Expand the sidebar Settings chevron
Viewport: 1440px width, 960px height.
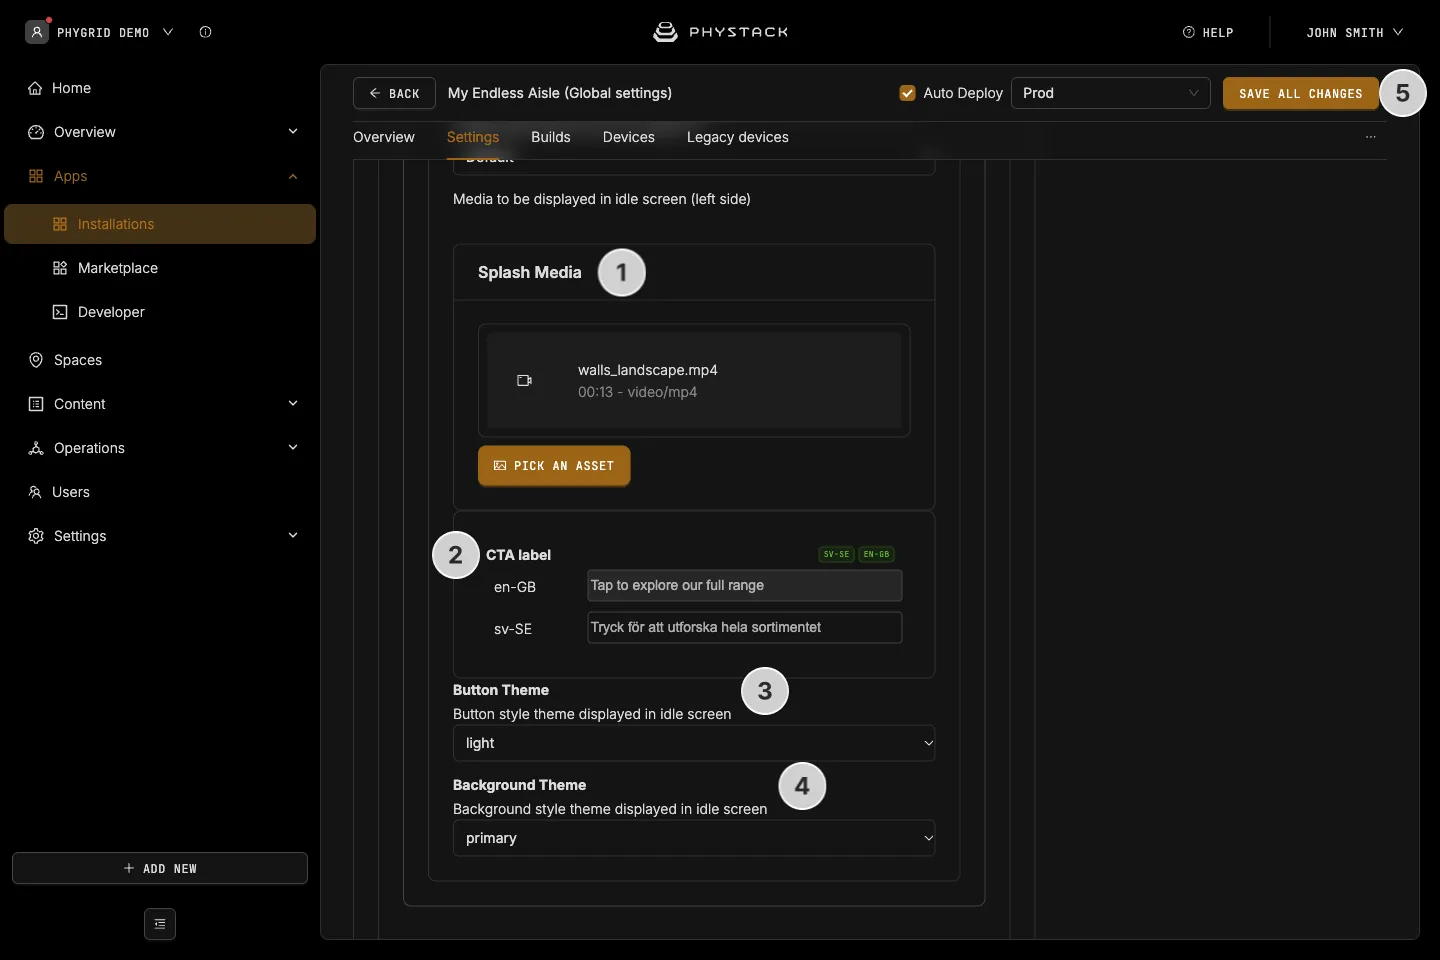pyautogui.click(x=293, y=536)
